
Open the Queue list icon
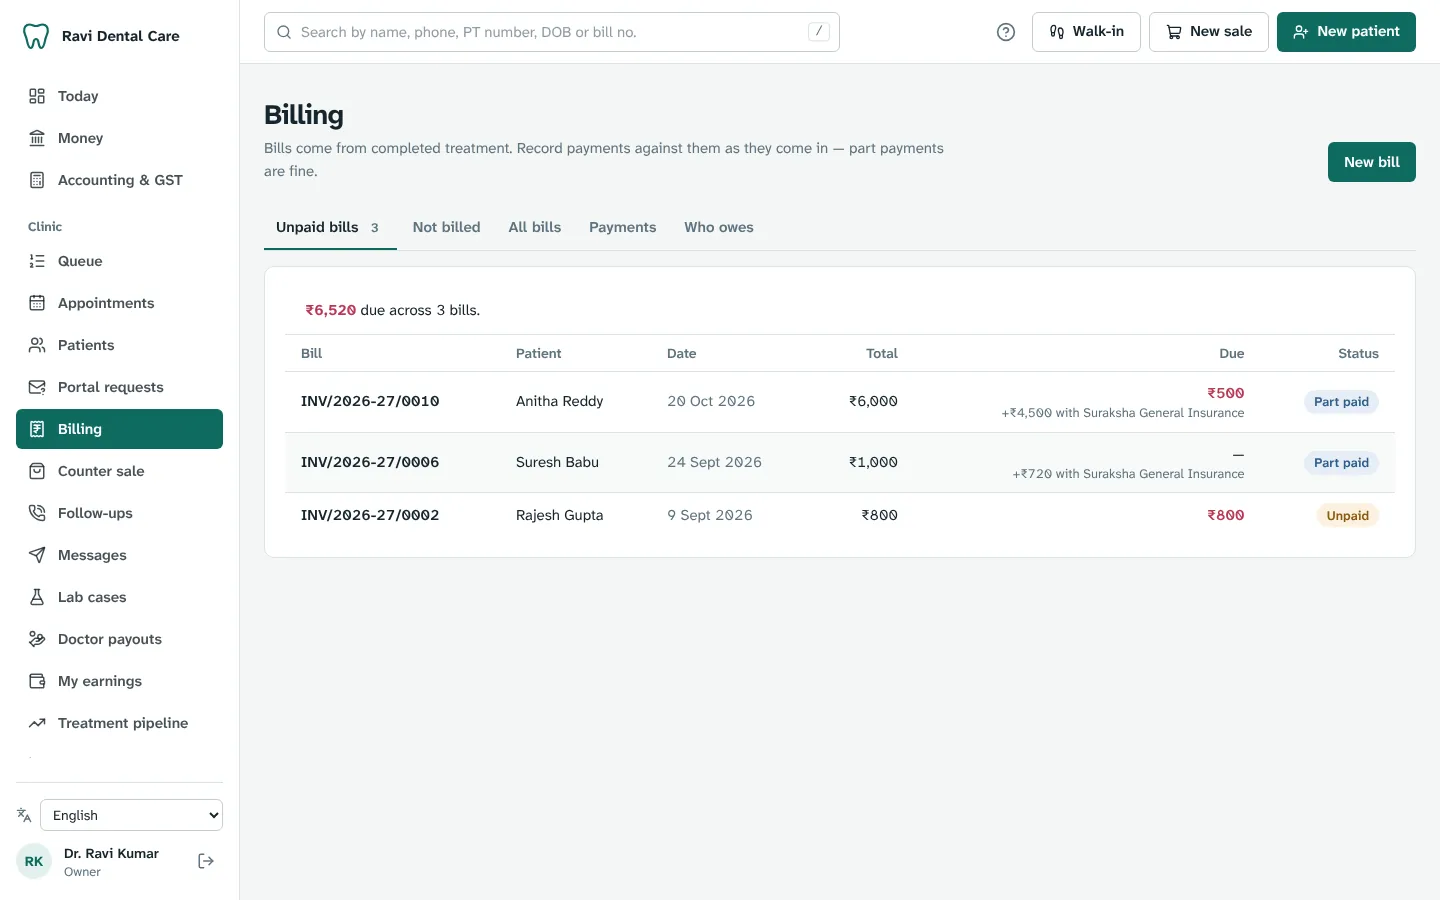(37, 261)
